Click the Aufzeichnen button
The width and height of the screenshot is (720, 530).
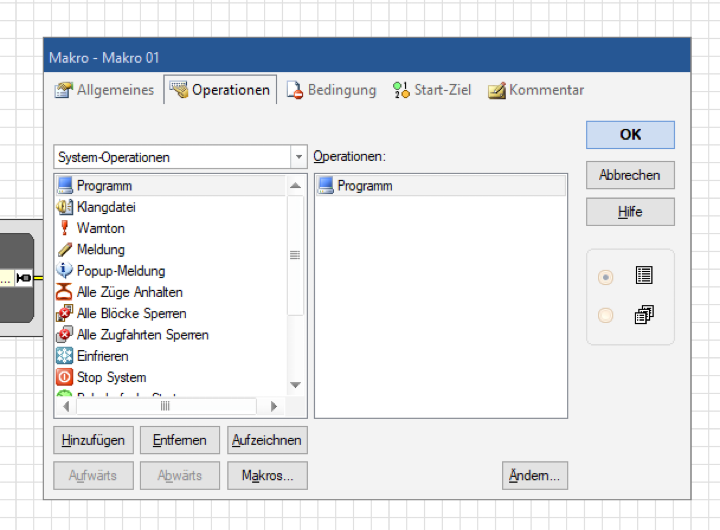click(267, 440)
